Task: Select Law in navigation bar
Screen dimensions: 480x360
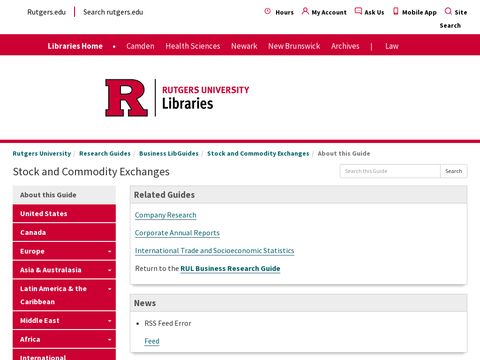Action: [x=392, y=46]
